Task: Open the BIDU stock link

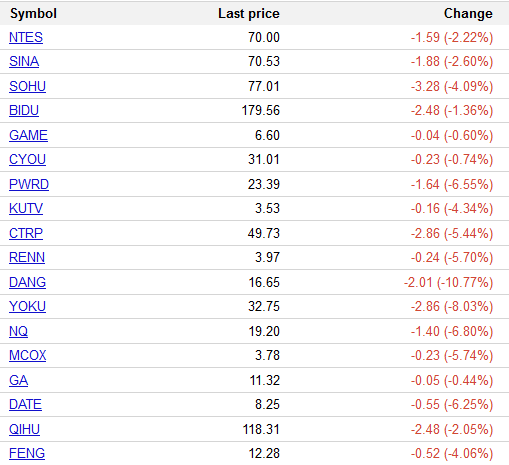Action: click(x=24, y=111)
